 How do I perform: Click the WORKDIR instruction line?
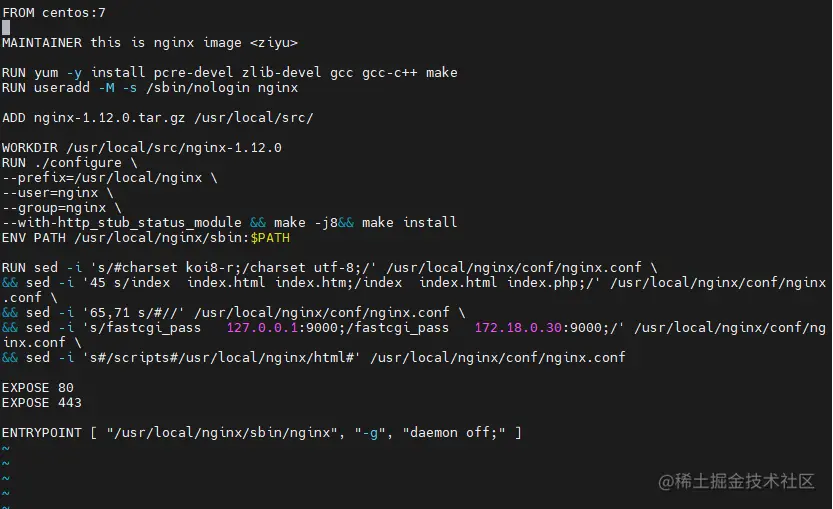(x=142, y=148)
